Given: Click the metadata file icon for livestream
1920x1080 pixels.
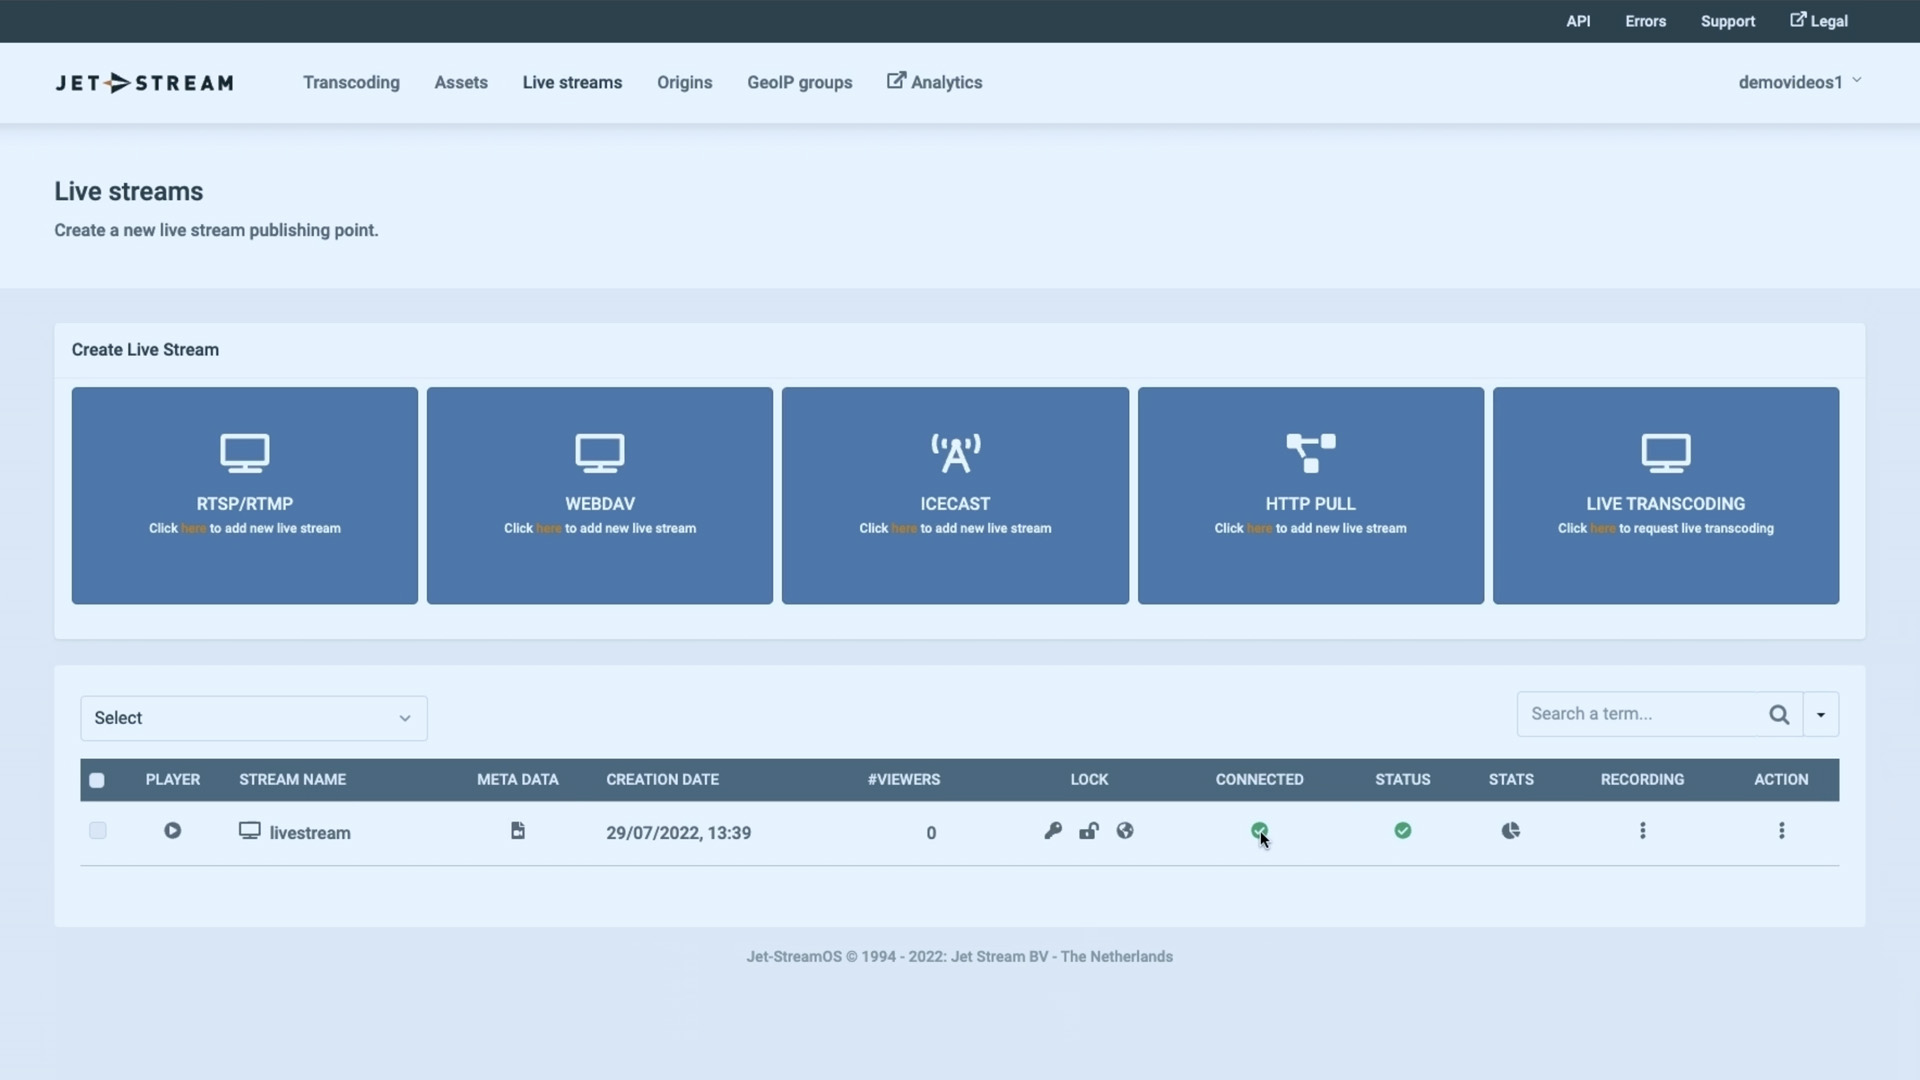Looking at the screenshot, I should point(518,831).
